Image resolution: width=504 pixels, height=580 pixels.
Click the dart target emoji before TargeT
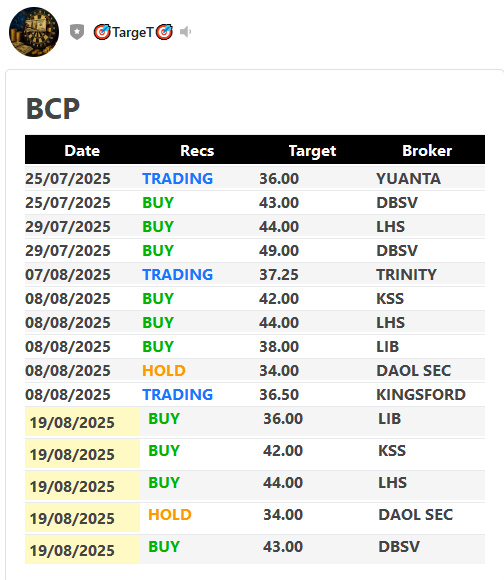(102, 32)
